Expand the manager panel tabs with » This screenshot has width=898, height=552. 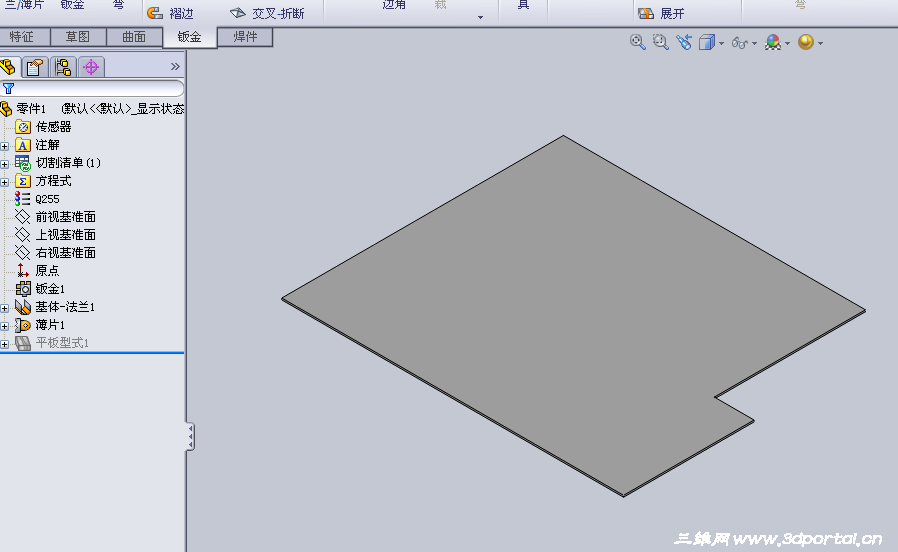tap(175, 66)
